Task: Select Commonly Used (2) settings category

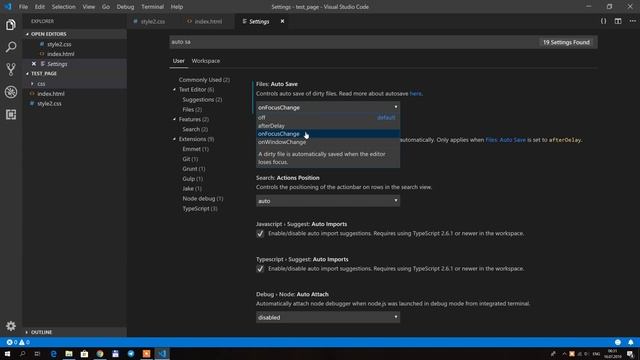Action: [204, 80]
